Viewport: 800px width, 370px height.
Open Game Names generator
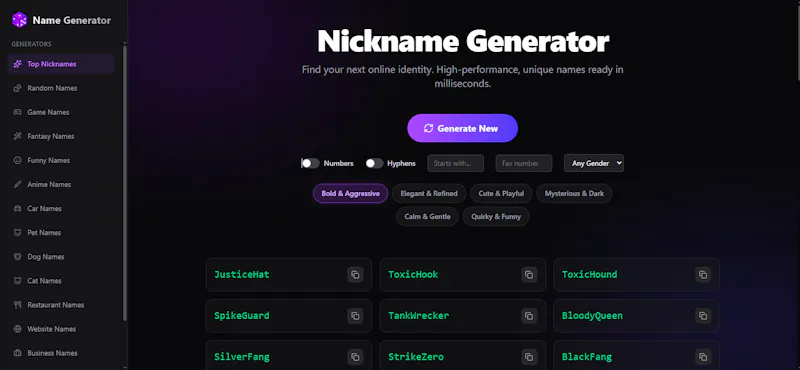[61, 112]
